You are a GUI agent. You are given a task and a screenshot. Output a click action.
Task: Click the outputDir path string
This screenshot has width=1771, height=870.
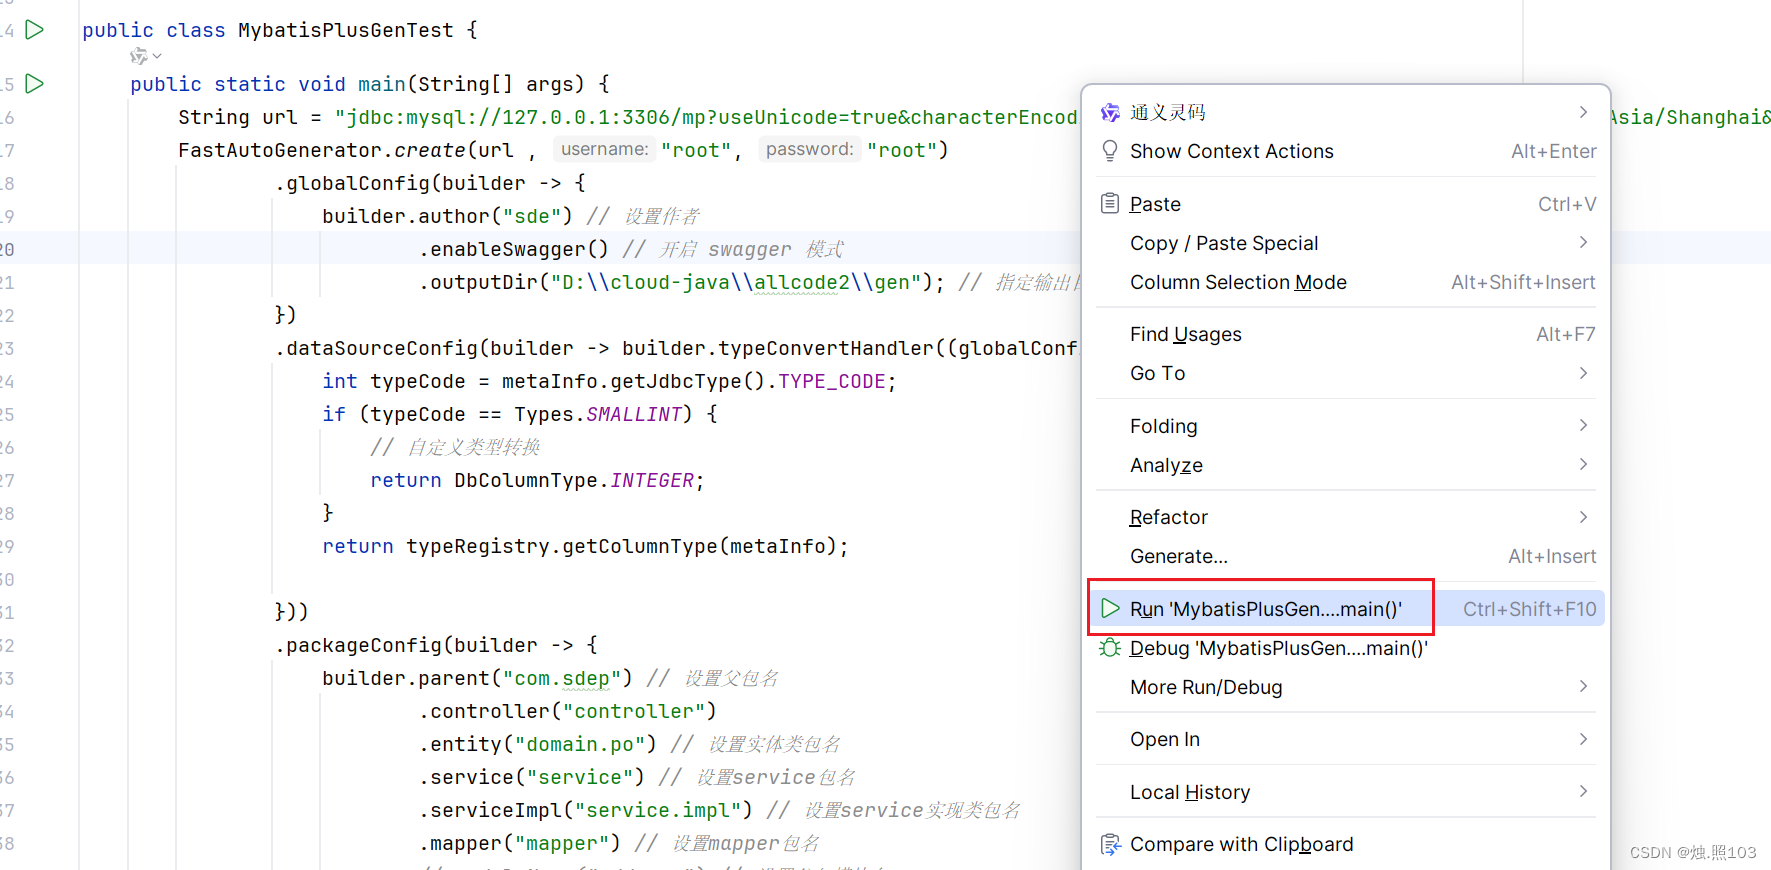[x=736, y=282]
